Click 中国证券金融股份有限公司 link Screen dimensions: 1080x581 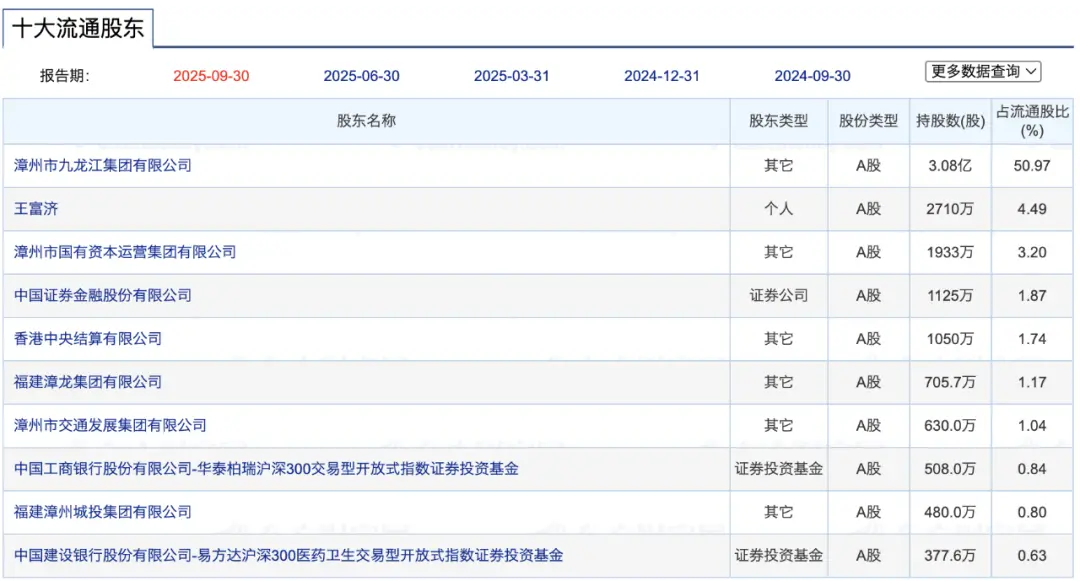(103, 295)
